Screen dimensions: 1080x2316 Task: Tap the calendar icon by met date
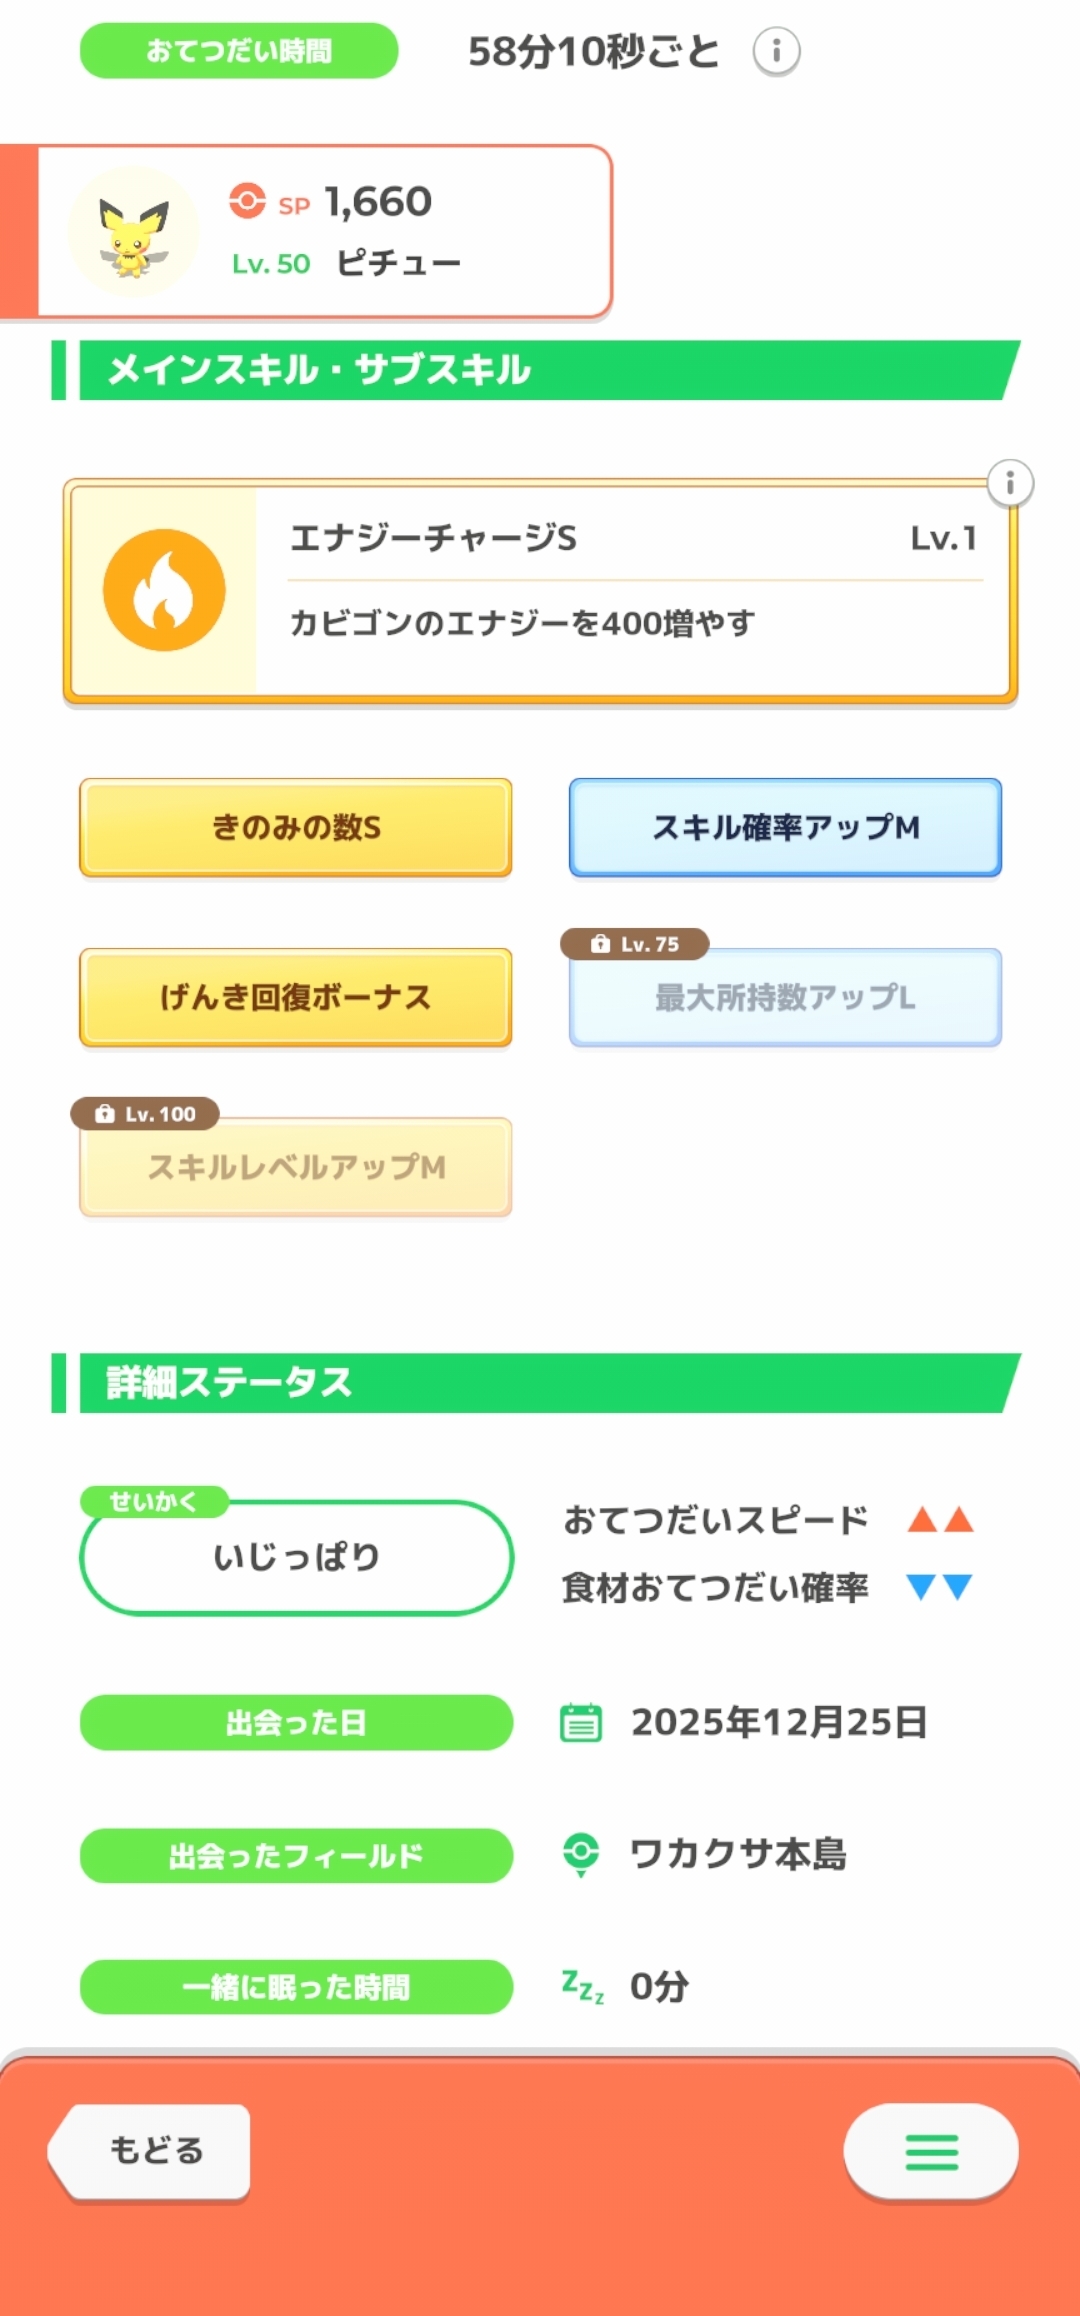pyautogui.click(x=581, y=1723)
